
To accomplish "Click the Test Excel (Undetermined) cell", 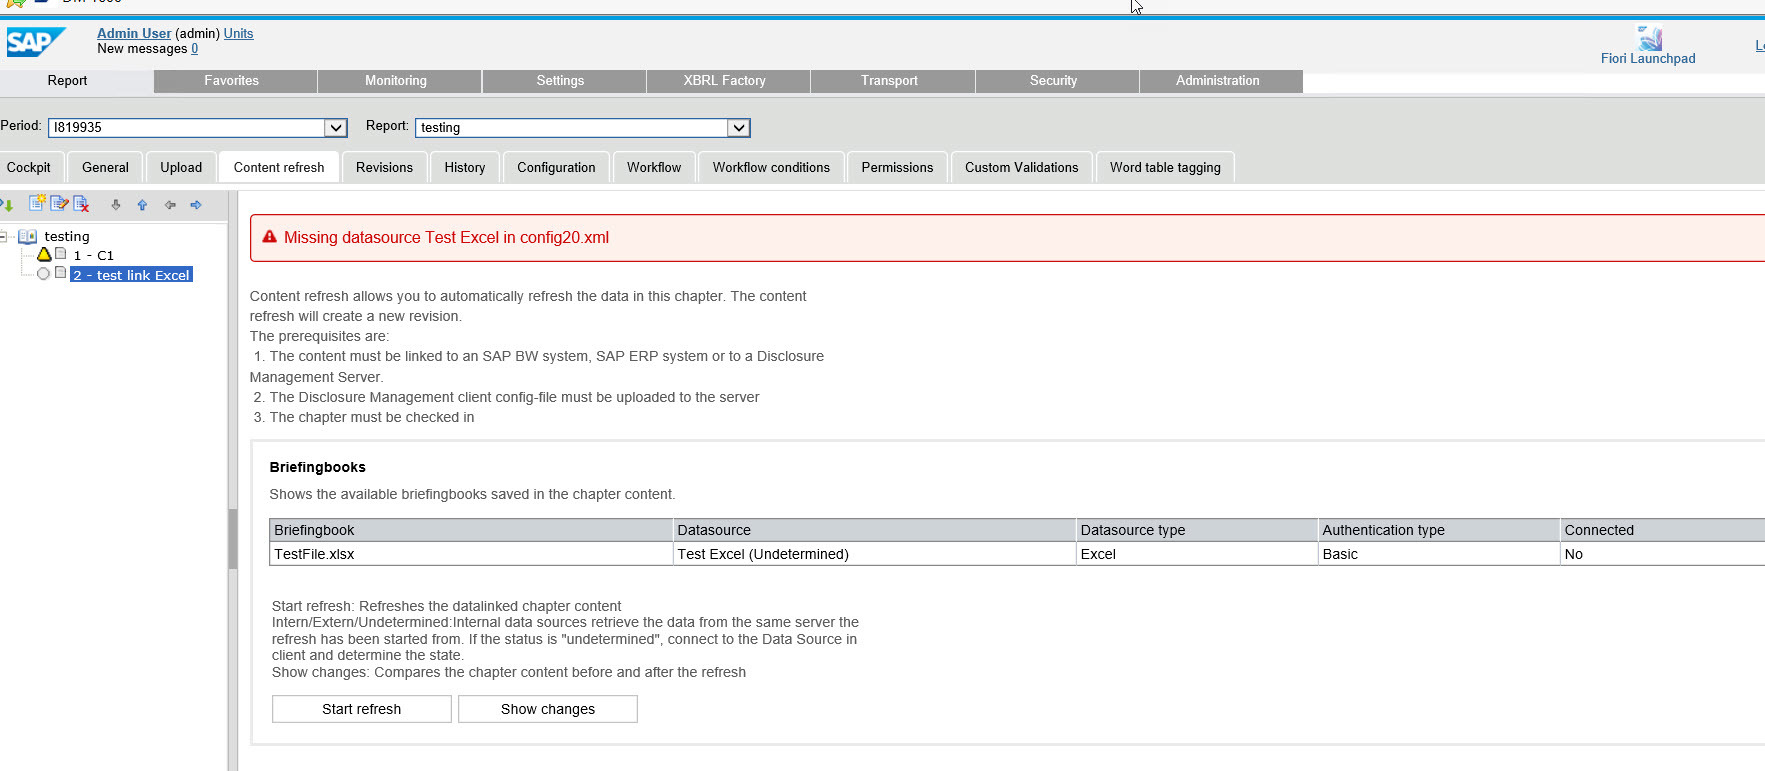I will click(x=874, y=554).
